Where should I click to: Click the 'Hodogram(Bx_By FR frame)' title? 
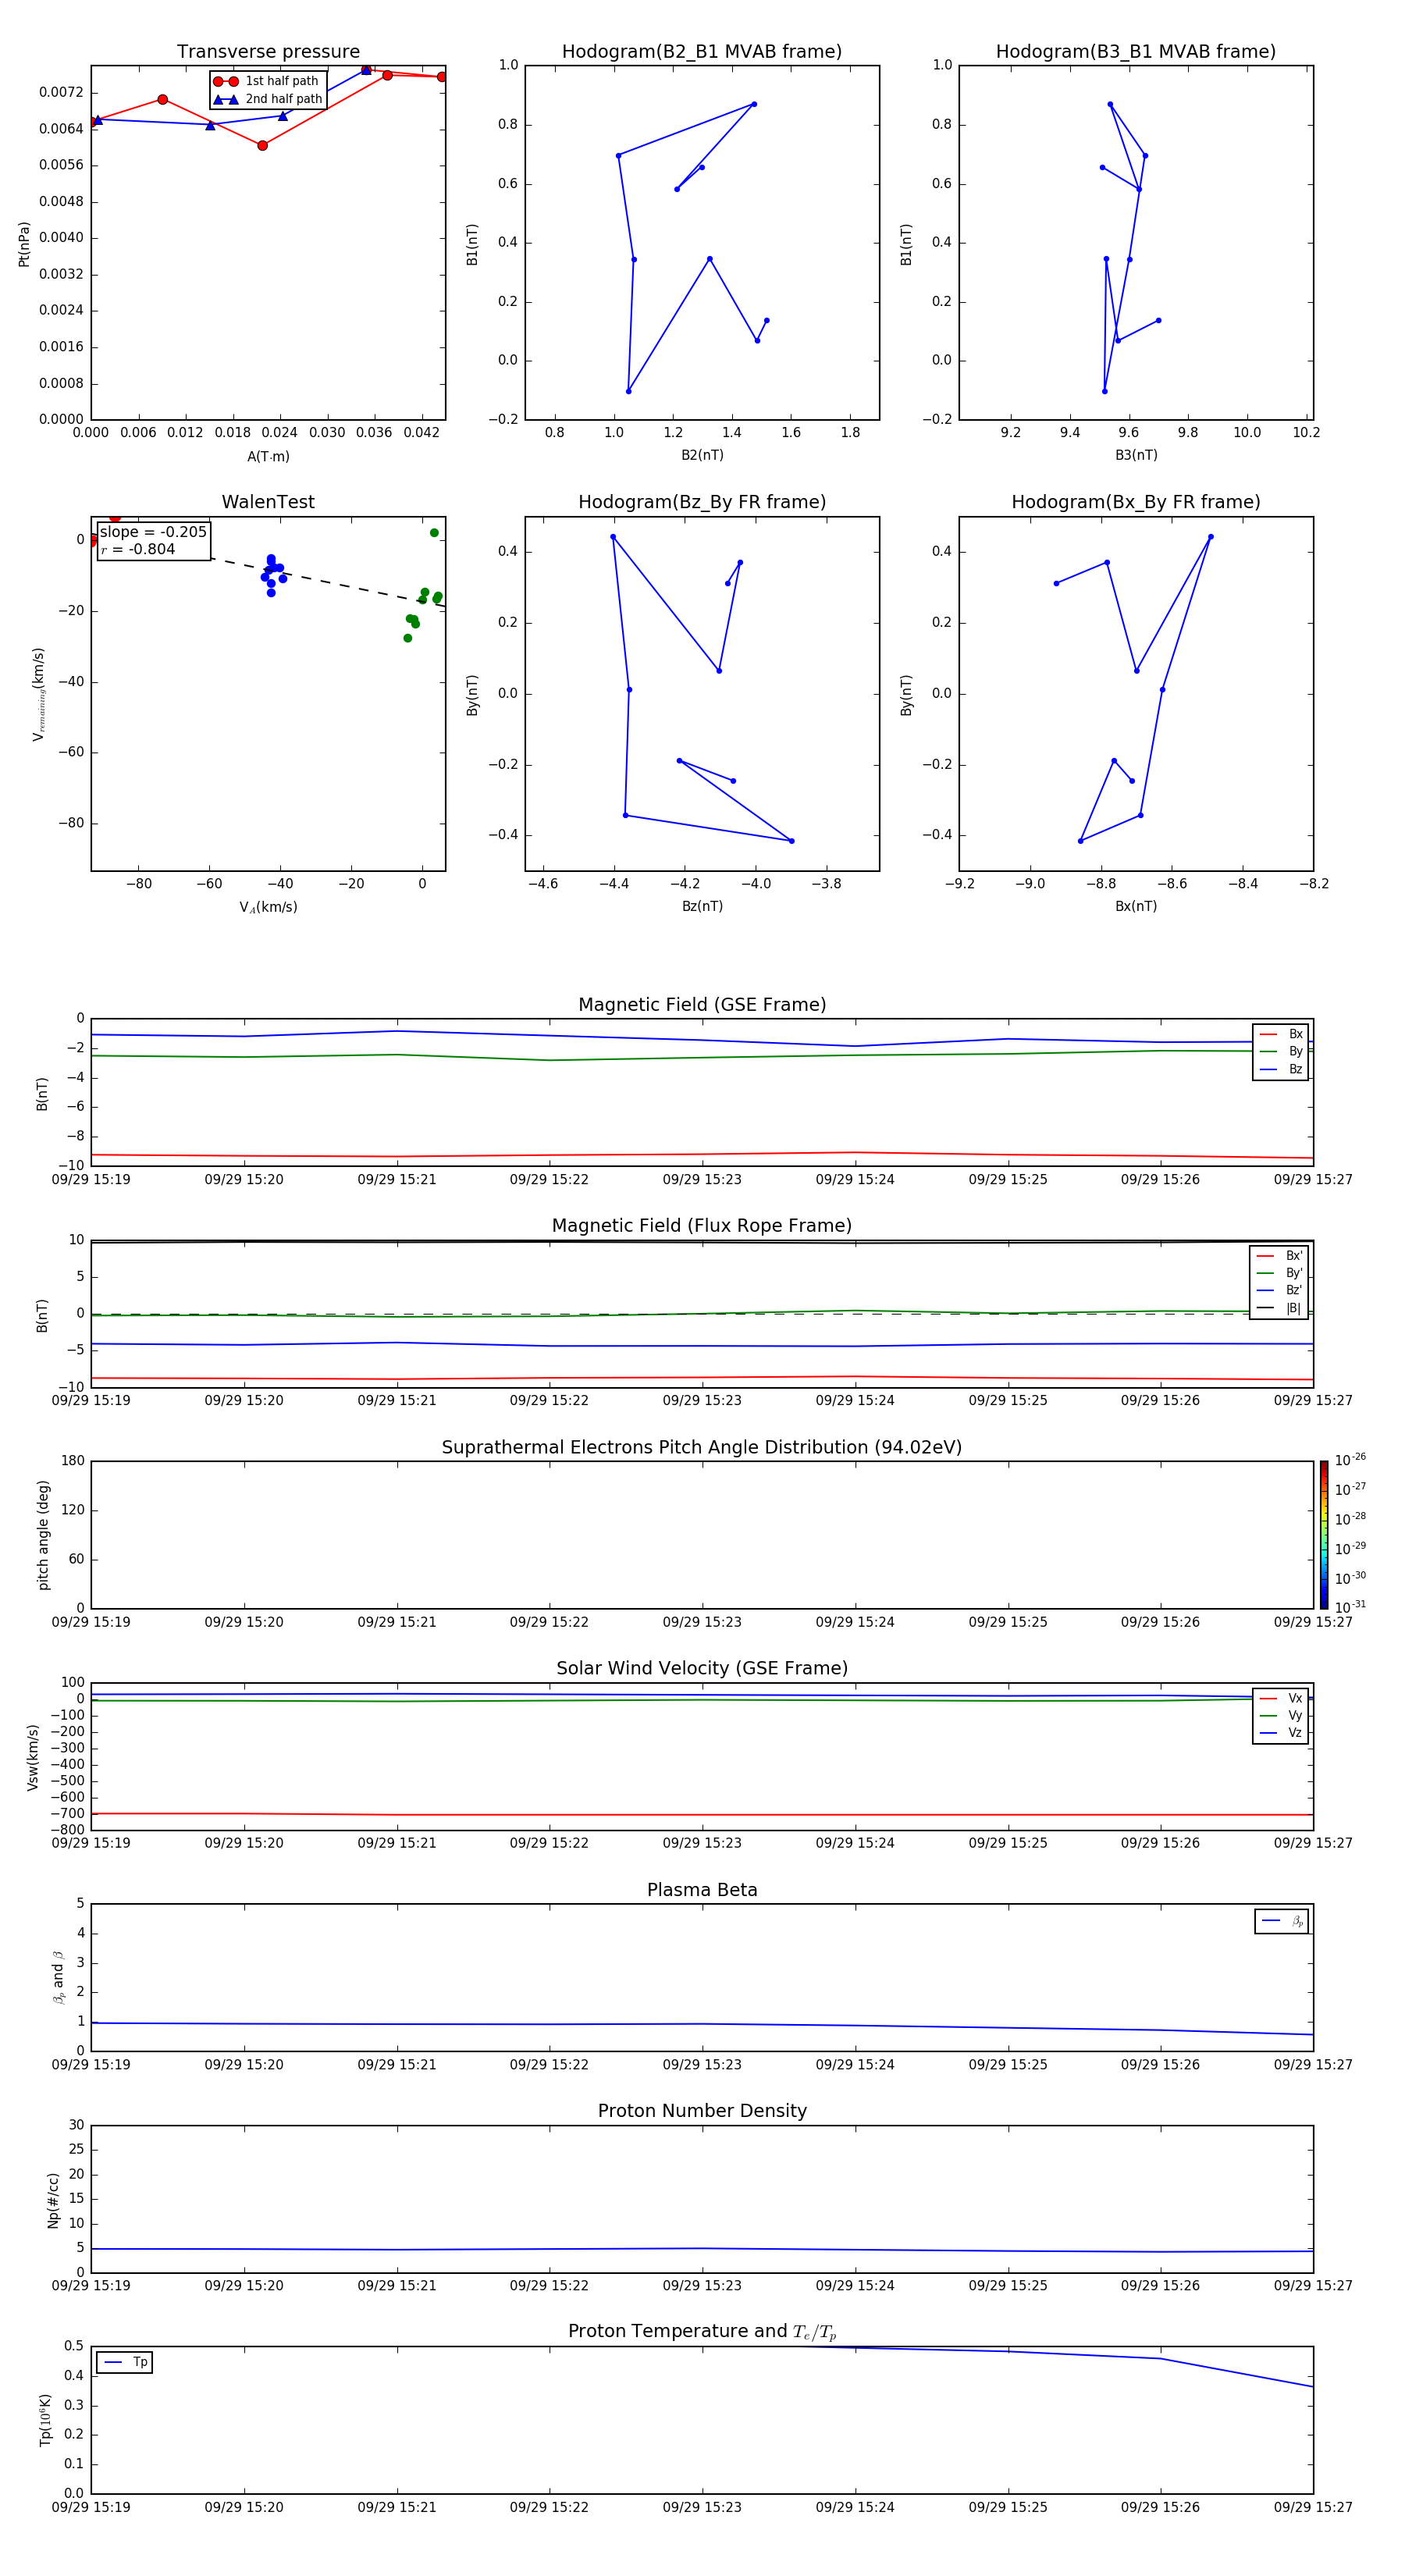coord(1136,502)
